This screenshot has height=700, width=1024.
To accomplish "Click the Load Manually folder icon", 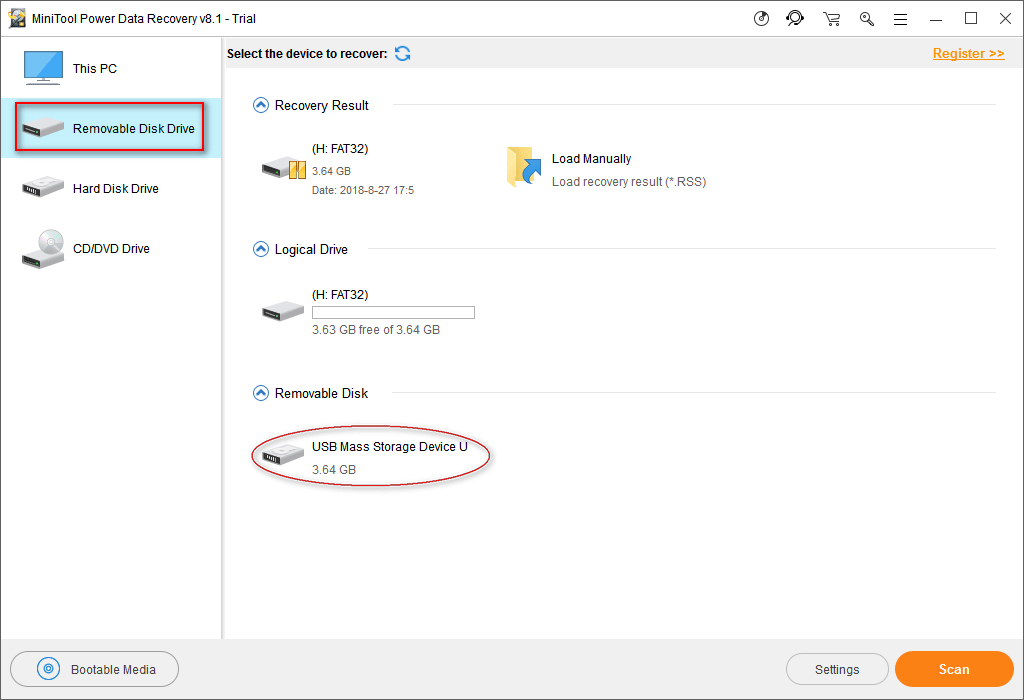I will tap(524, 167).
